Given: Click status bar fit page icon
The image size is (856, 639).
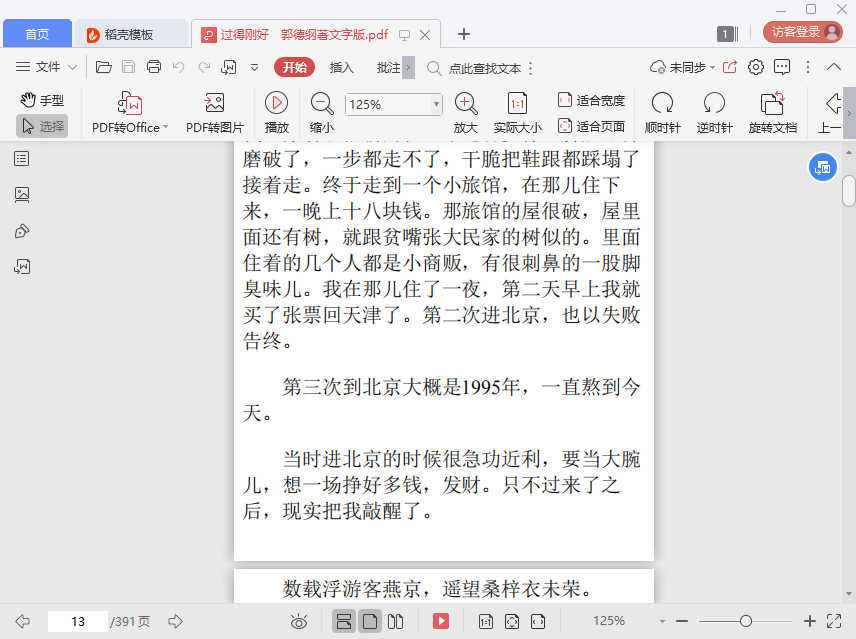Looking at the screenshot, I should tap(512, 621).
